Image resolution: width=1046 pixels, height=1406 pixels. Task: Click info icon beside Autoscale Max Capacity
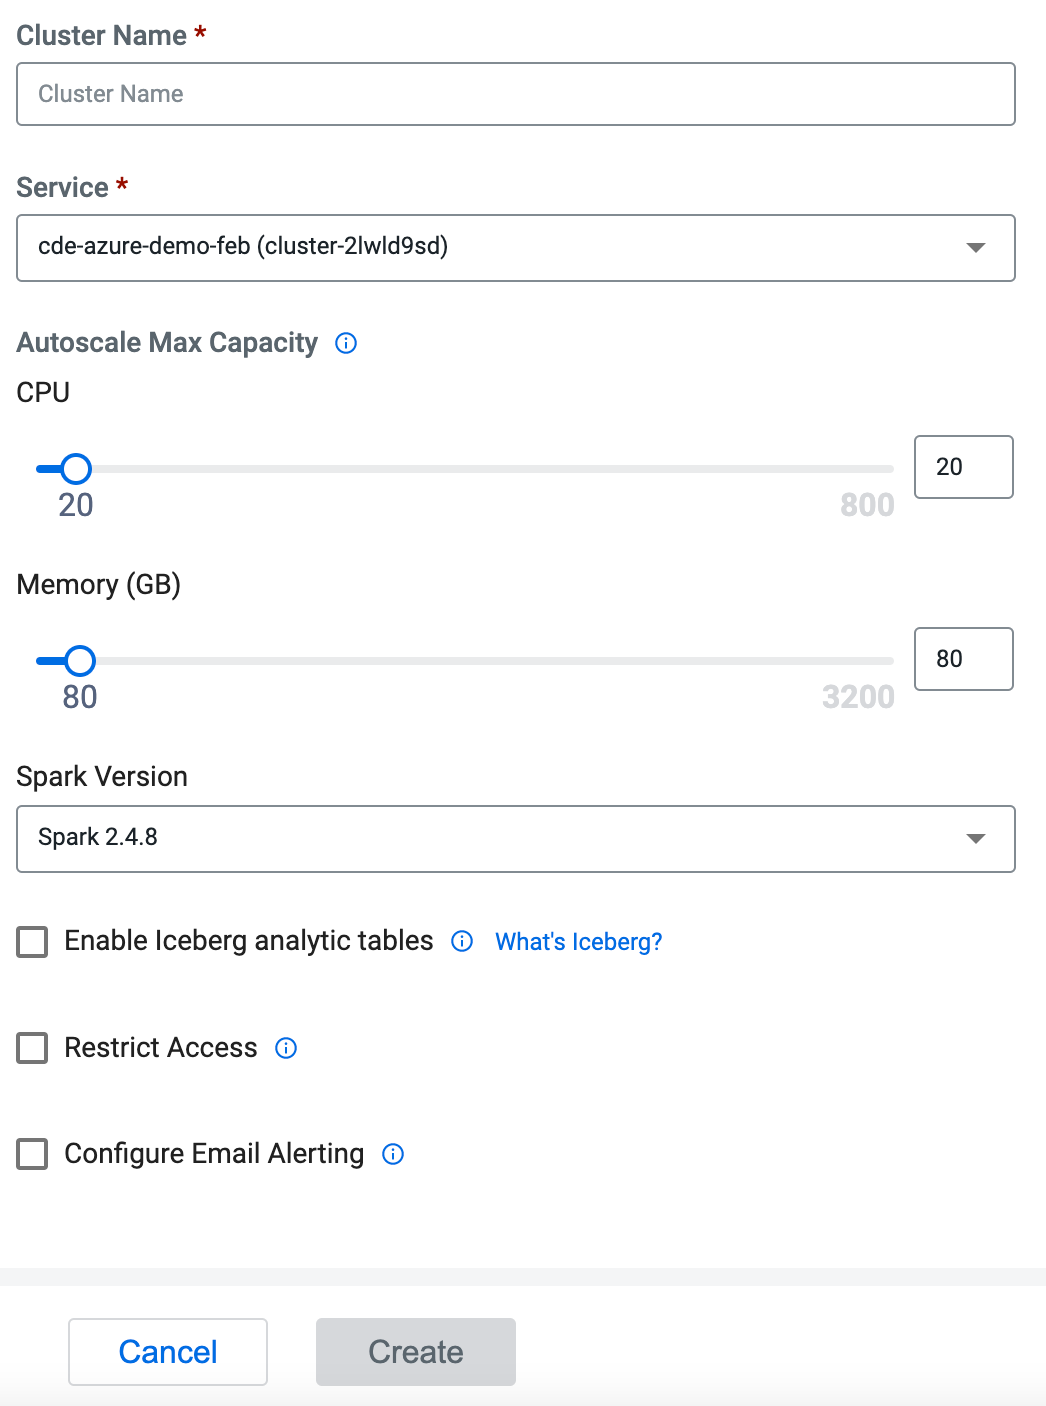tap(346, 343)
